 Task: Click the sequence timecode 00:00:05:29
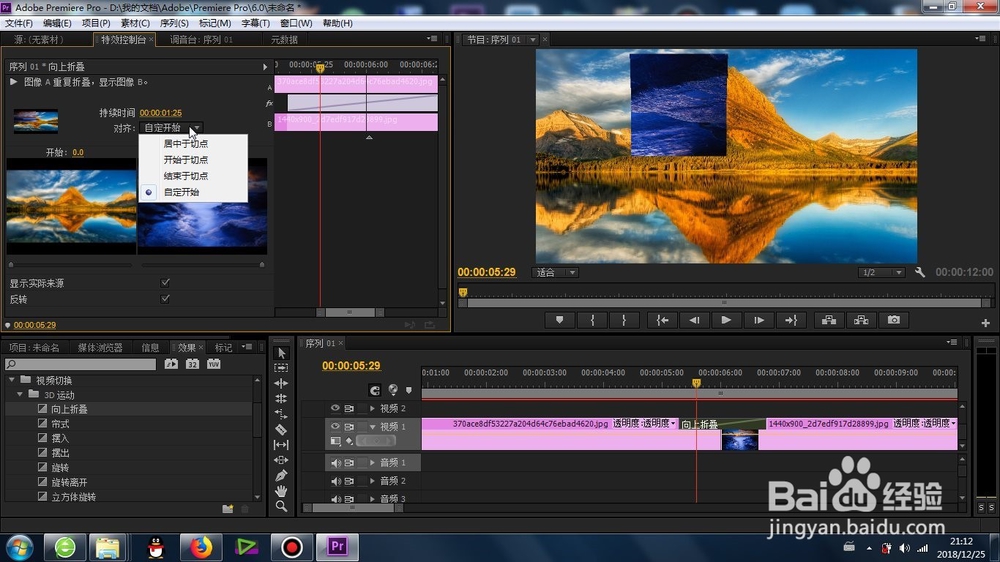(351, 366)
